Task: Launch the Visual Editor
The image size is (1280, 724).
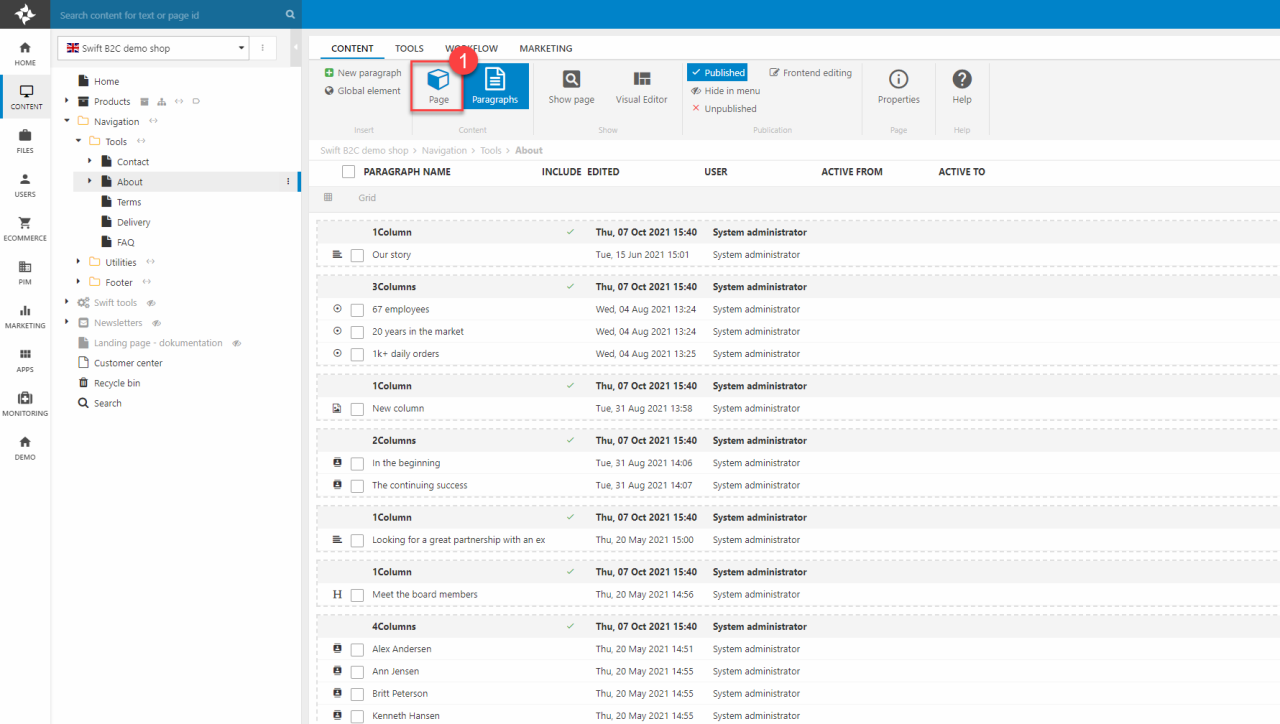Action: [641, 87]
